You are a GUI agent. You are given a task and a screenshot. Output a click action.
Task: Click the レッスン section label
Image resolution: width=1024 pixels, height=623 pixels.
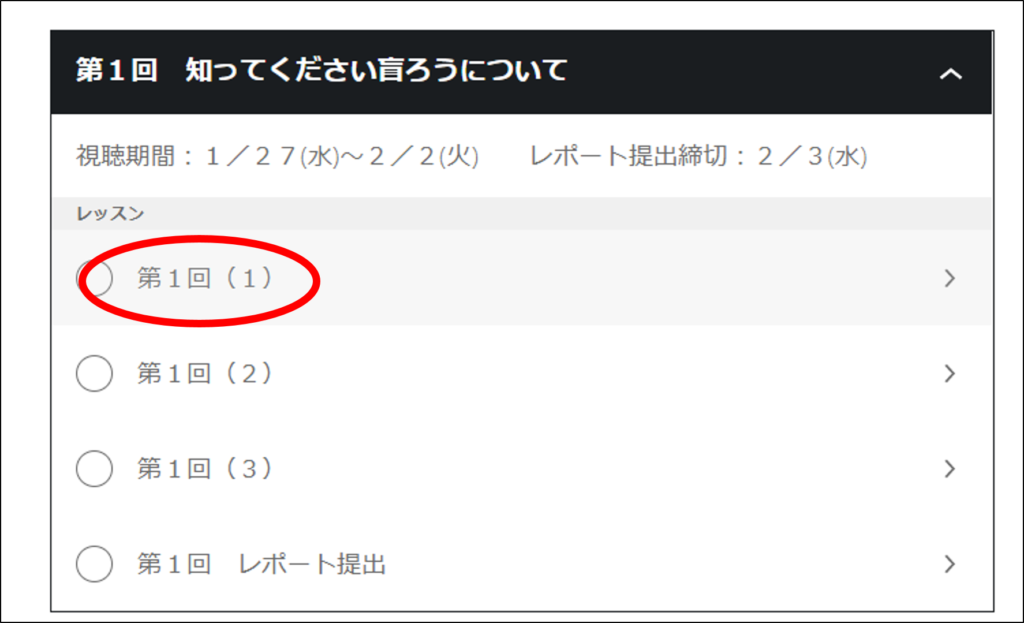(x=110, y=214)
